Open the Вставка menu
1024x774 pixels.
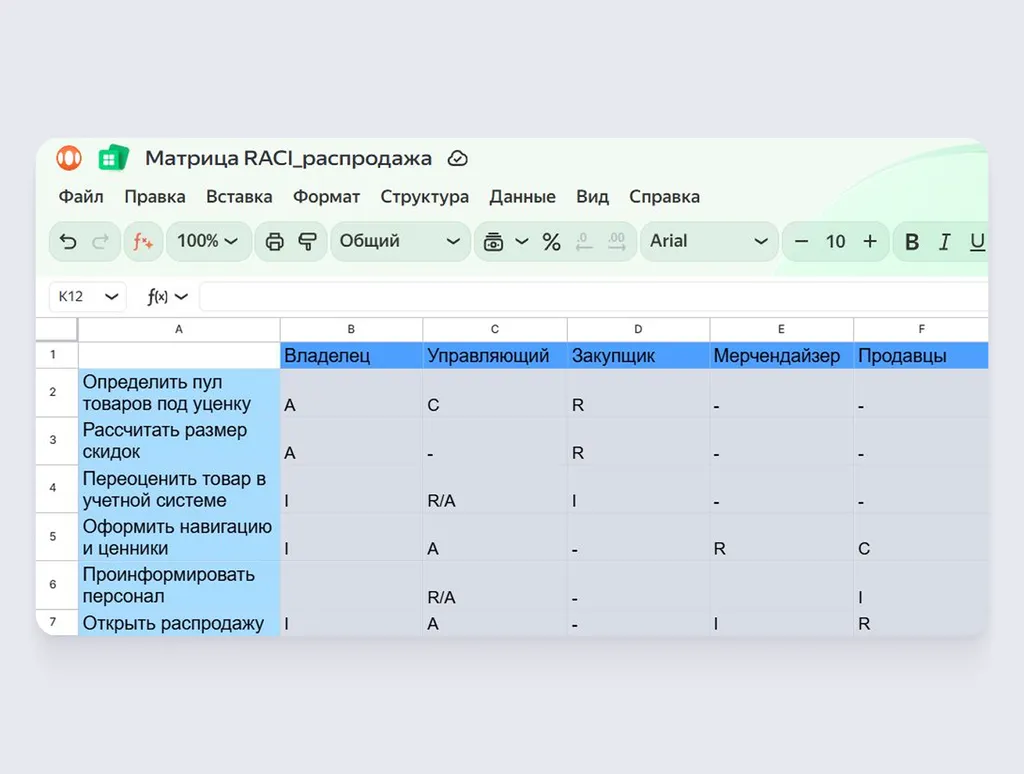pos(239,197)
